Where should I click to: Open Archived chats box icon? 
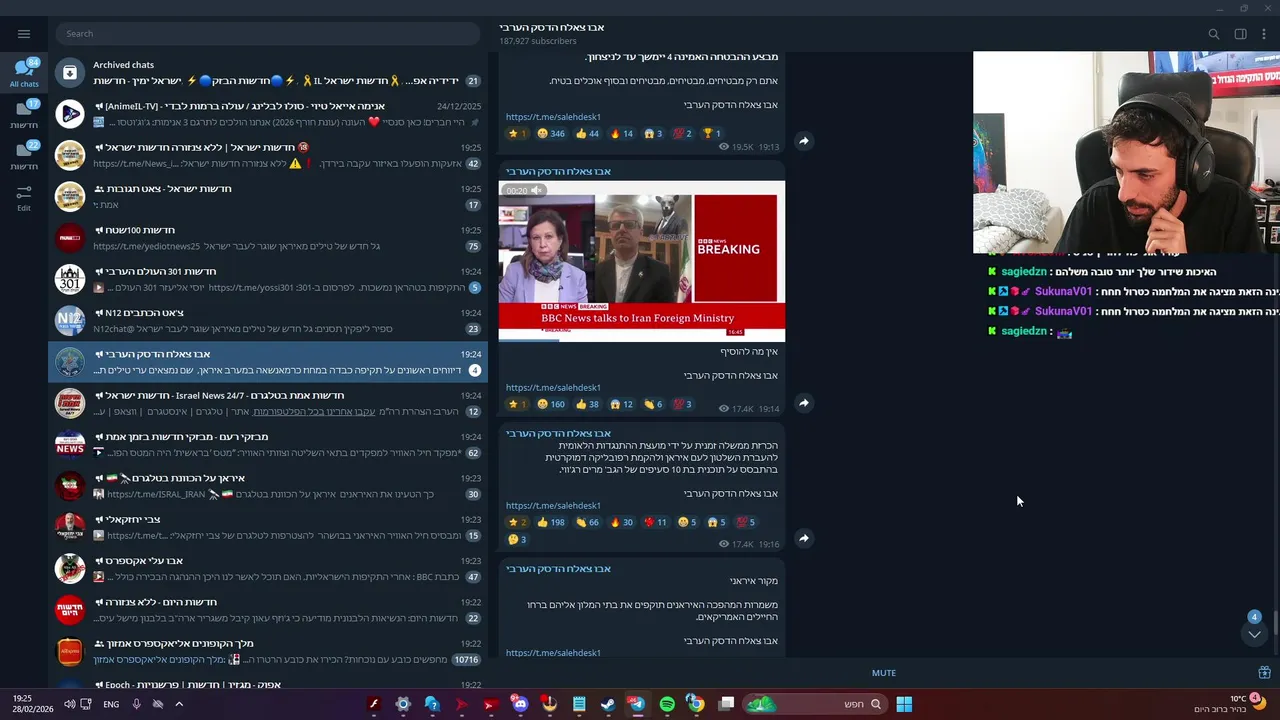70,72
